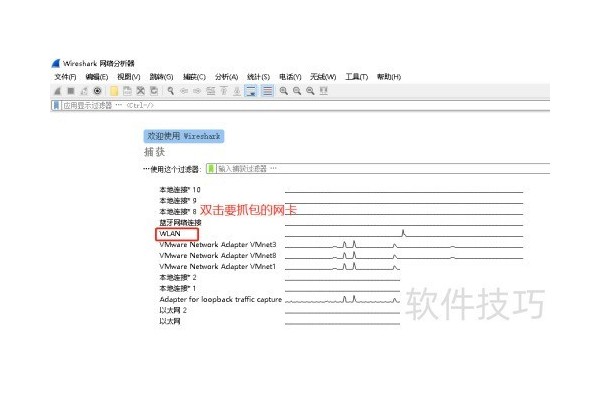Click the display filter bookmark icon

point(56,105)
